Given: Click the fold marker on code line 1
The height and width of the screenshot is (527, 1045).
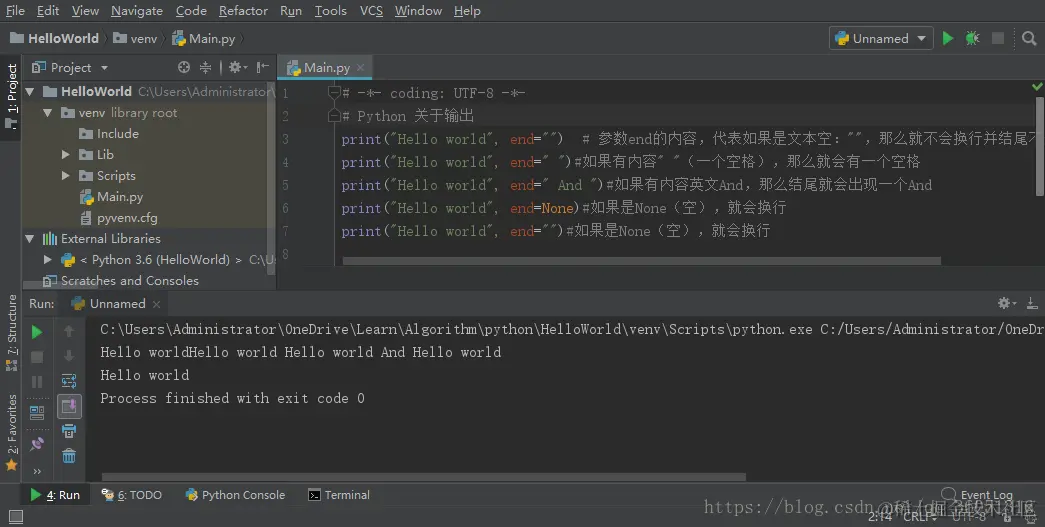Looking at the screenshot, I should coord(335,93).
